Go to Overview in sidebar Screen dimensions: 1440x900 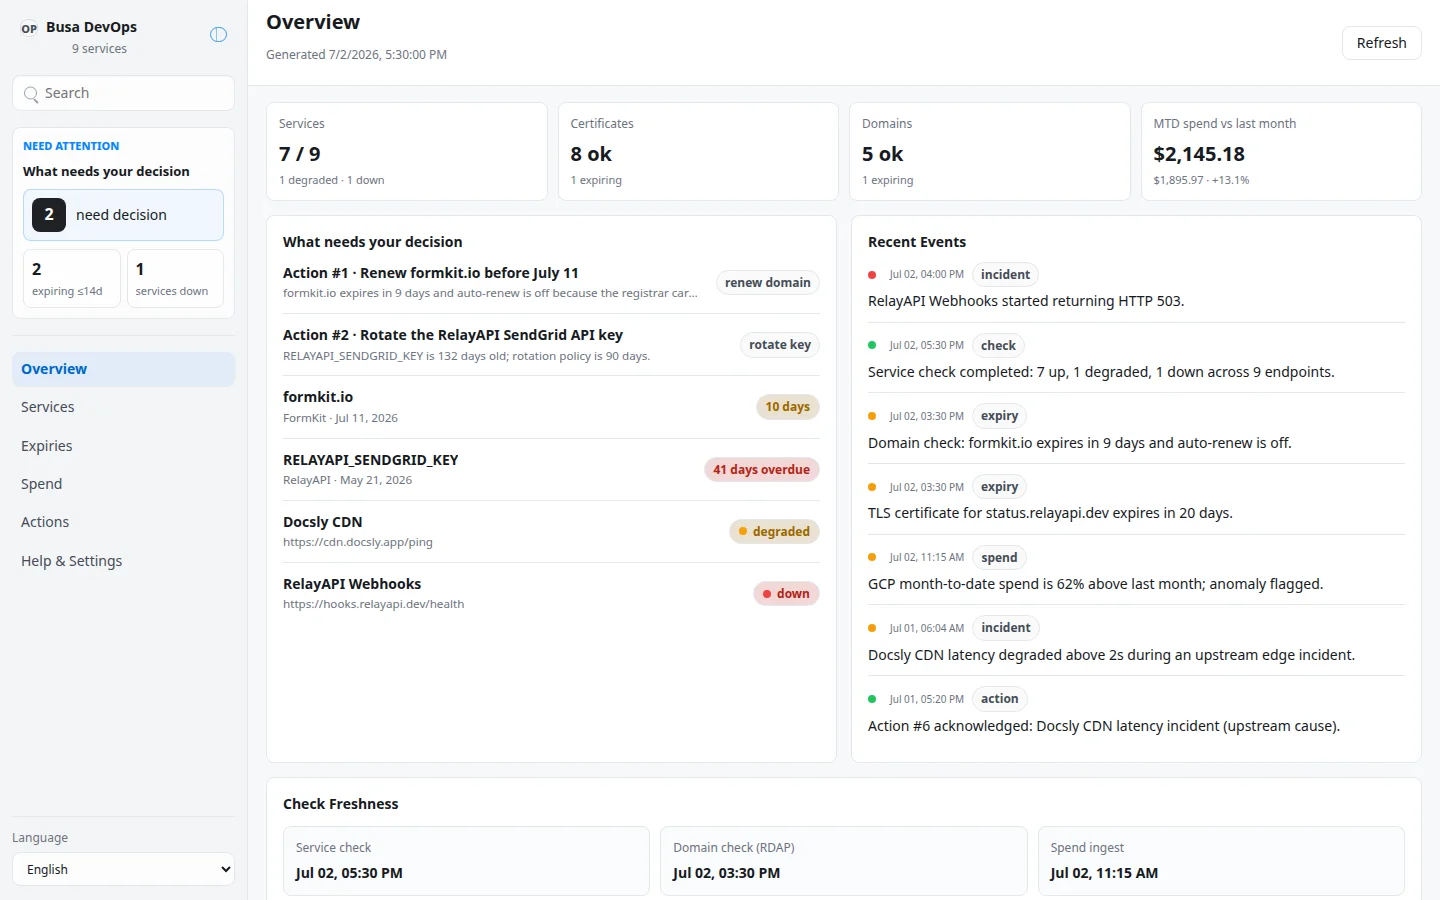point(124,369)
